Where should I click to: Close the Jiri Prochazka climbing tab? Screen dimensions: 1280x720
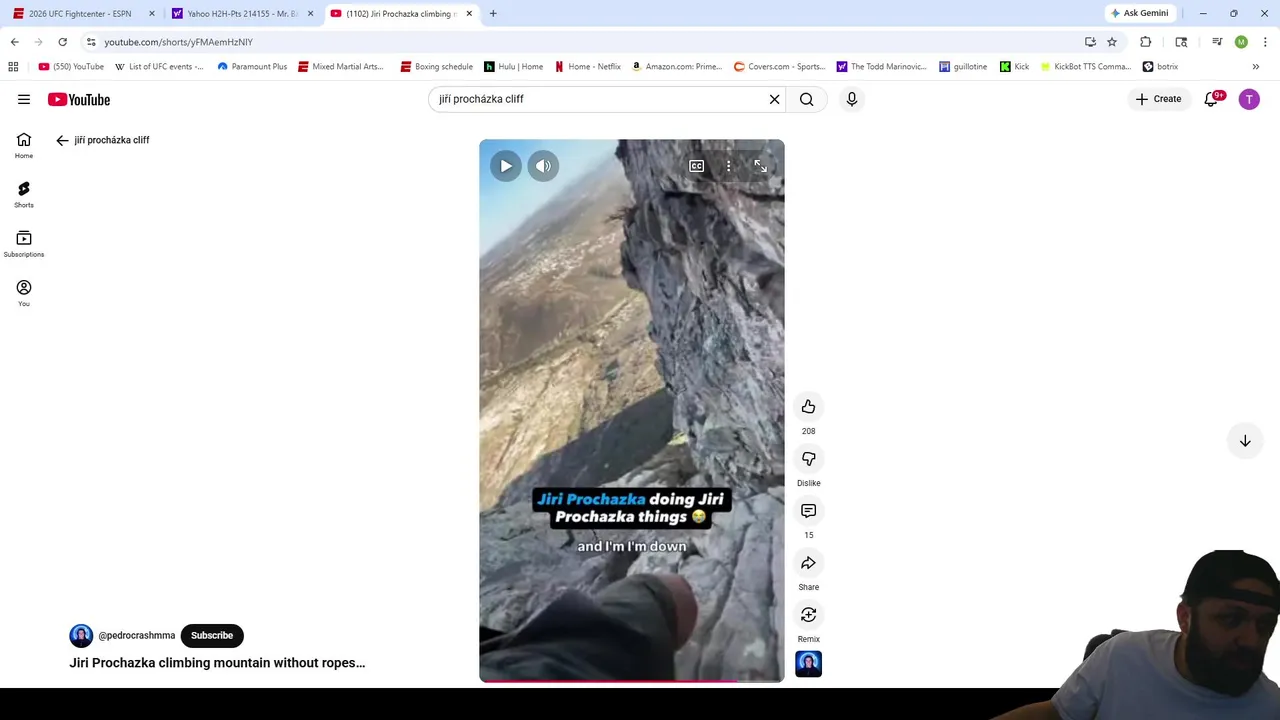(x=469, y=14)
